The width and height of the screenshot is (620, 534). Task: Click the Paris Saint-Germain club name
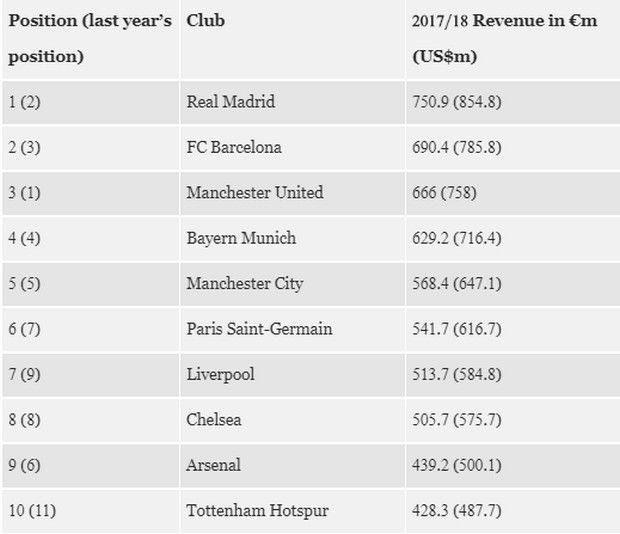259,329
